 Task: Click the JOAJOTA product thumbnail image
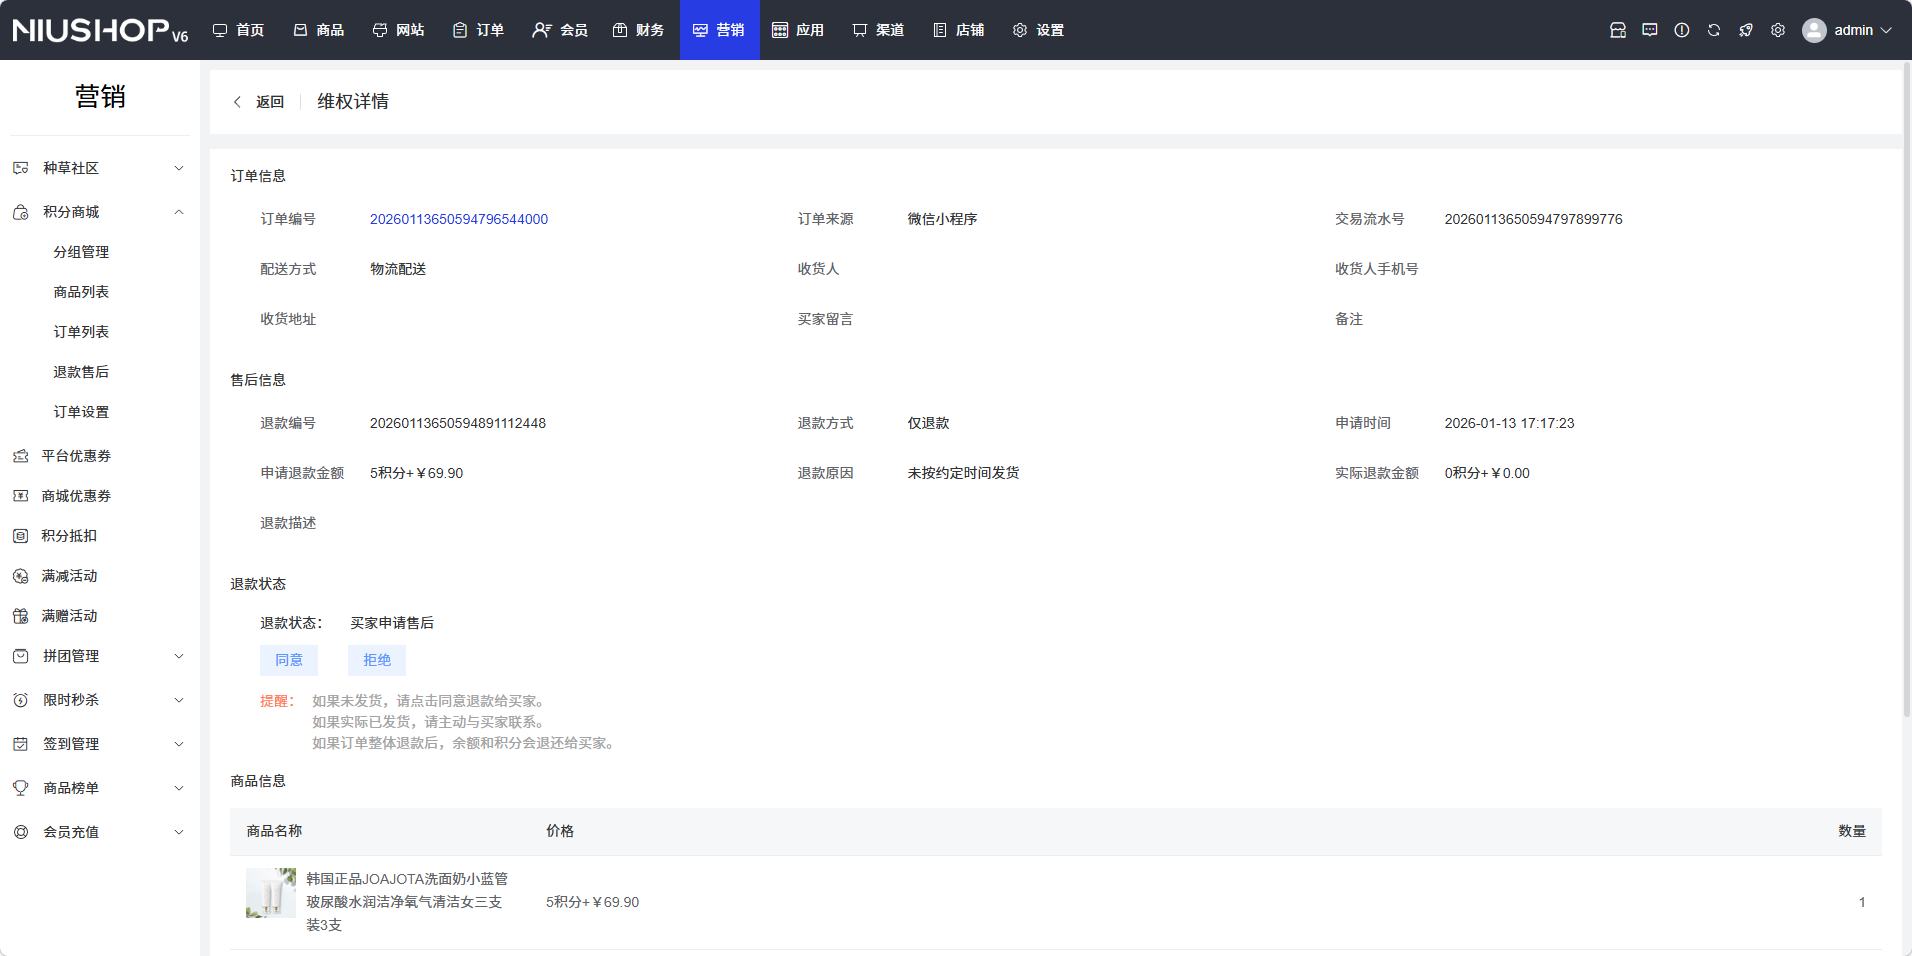(x=271, y=893)
